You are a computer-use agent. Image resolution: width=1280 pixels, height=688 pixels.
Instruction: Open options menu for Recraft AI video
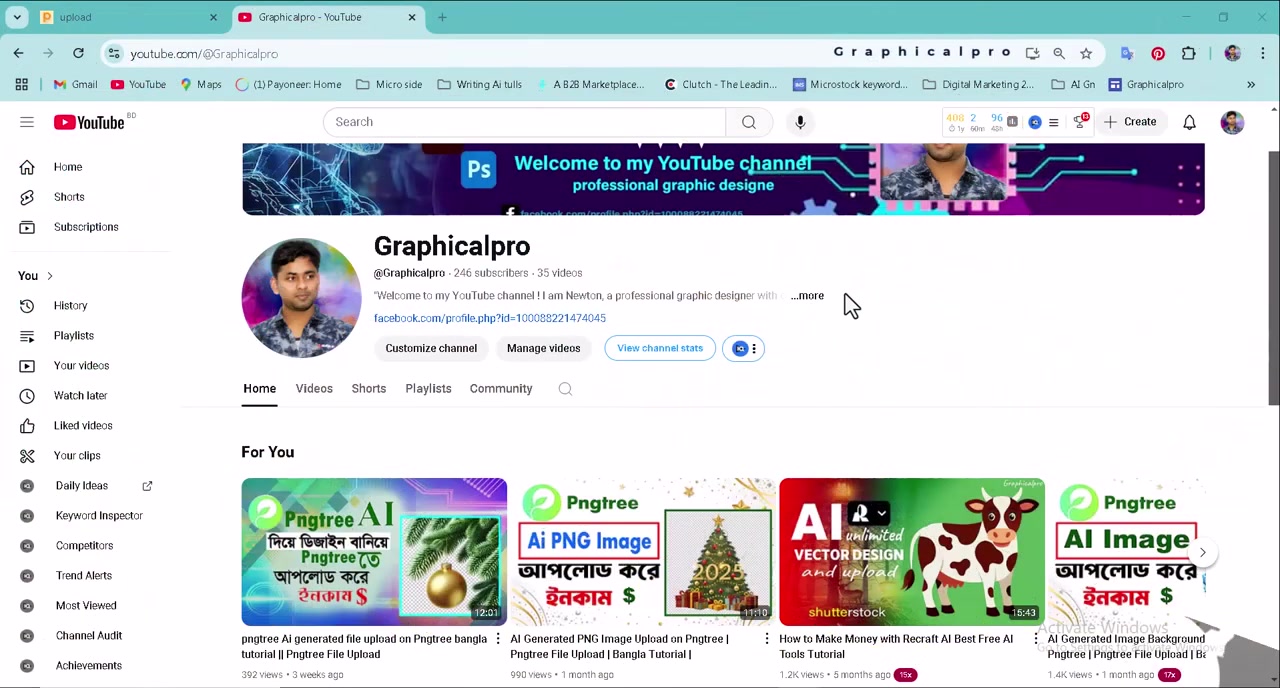1036,639
